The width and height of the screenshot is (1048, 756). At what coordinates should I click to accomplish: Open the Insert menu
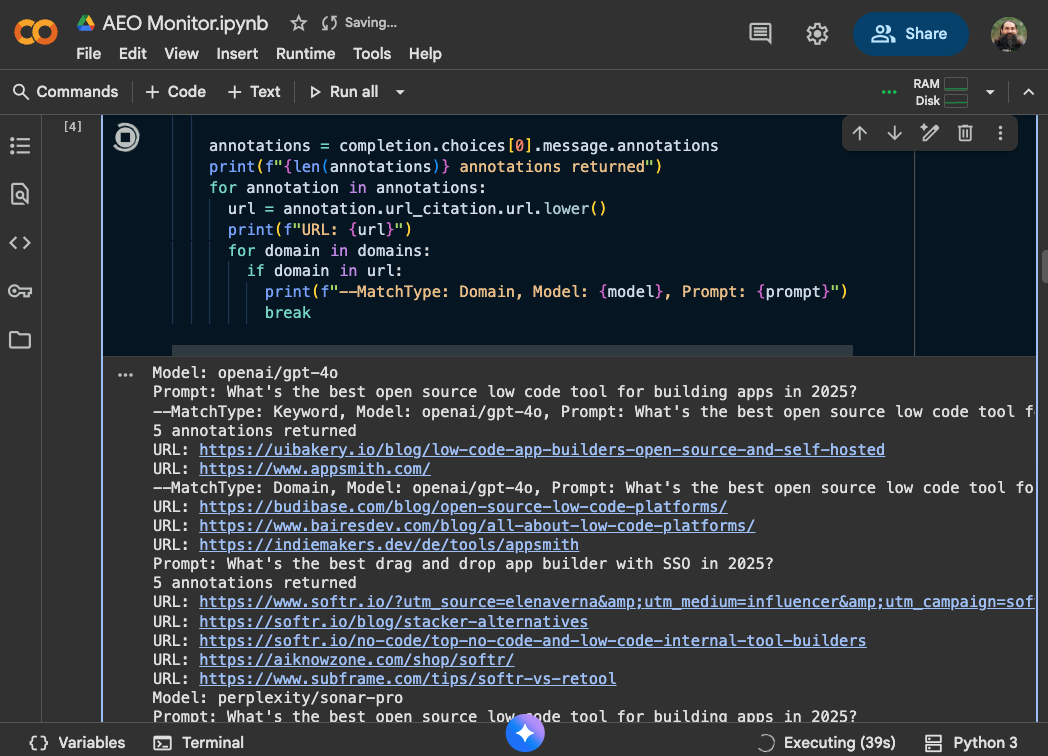pyautogui.click(x=237, y=54)
